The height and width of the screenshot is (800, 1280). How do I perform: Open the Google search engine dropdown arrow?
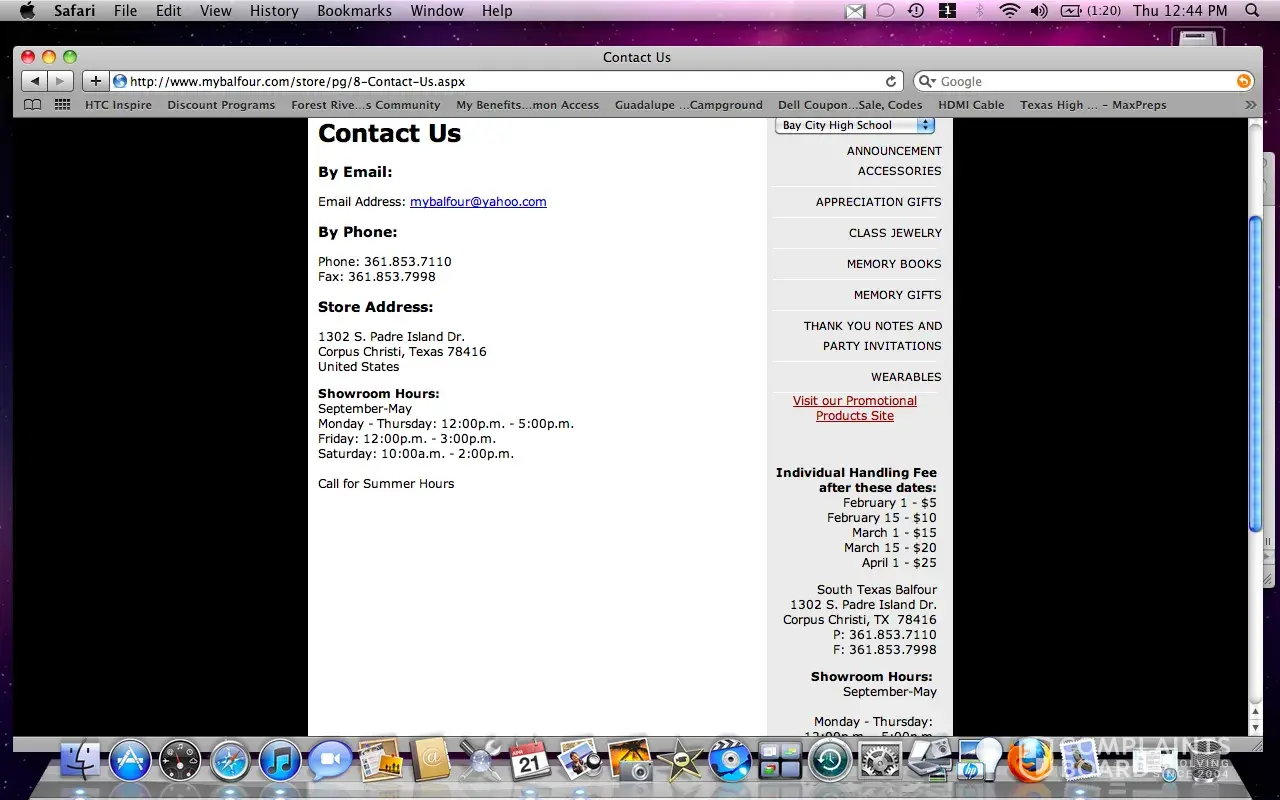(926, 81)
